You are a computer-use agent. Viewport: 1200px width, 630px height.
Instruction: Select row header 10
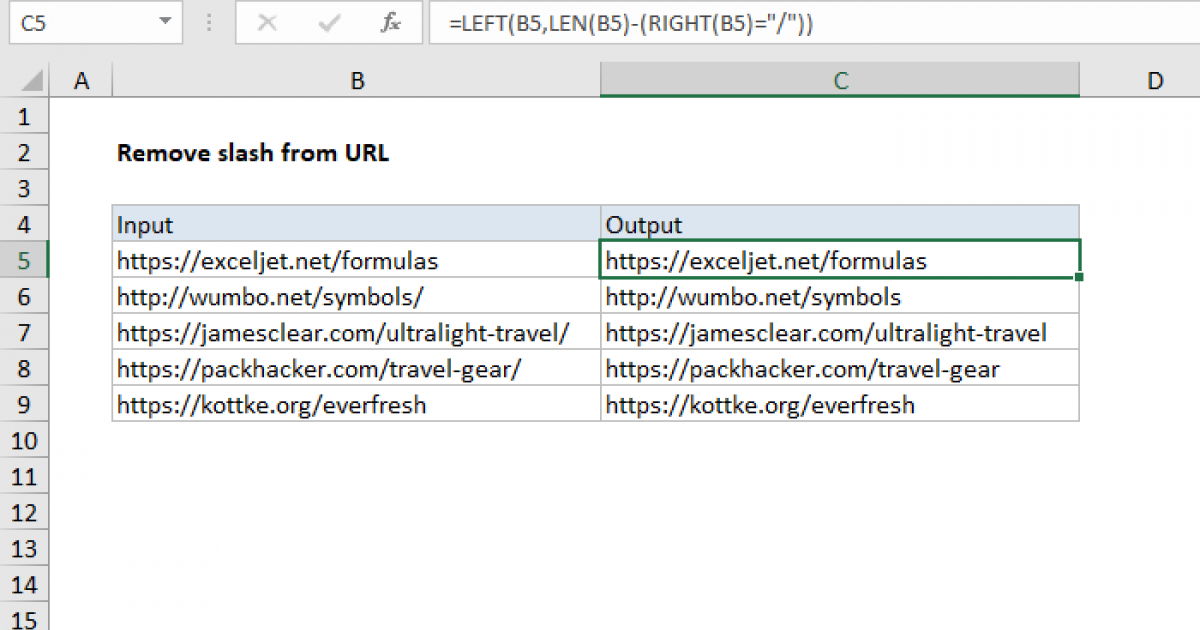(x=25, y=440)
